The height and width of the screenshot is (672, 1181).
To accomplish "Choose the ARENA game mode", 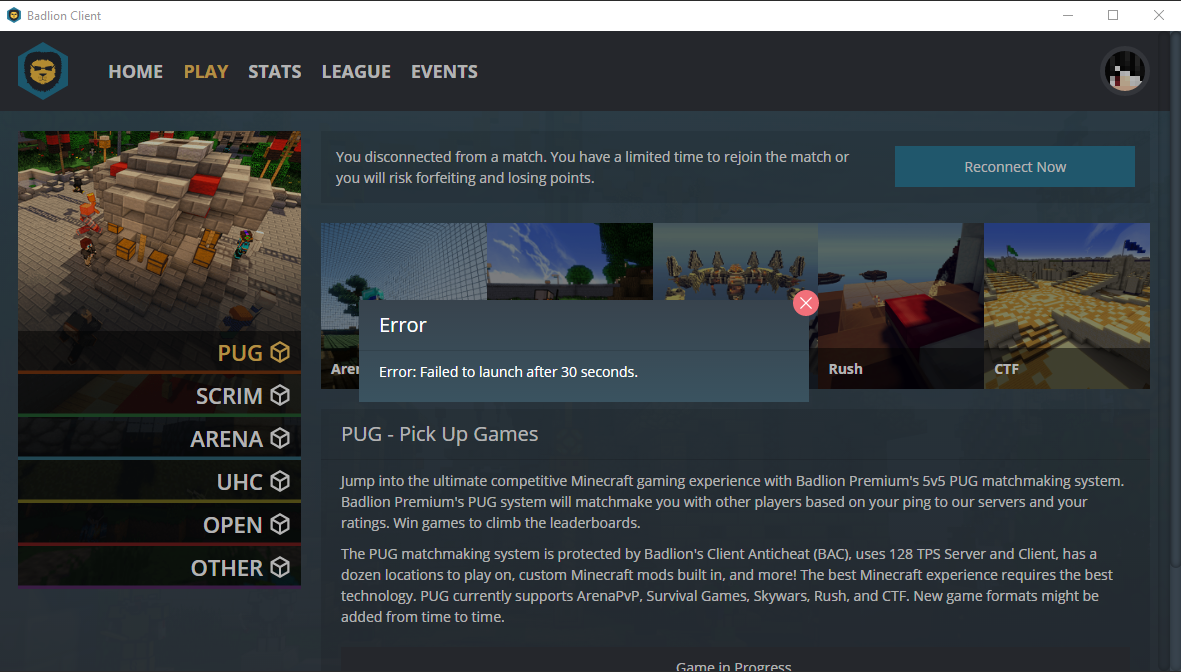I will tap(160, 438).
